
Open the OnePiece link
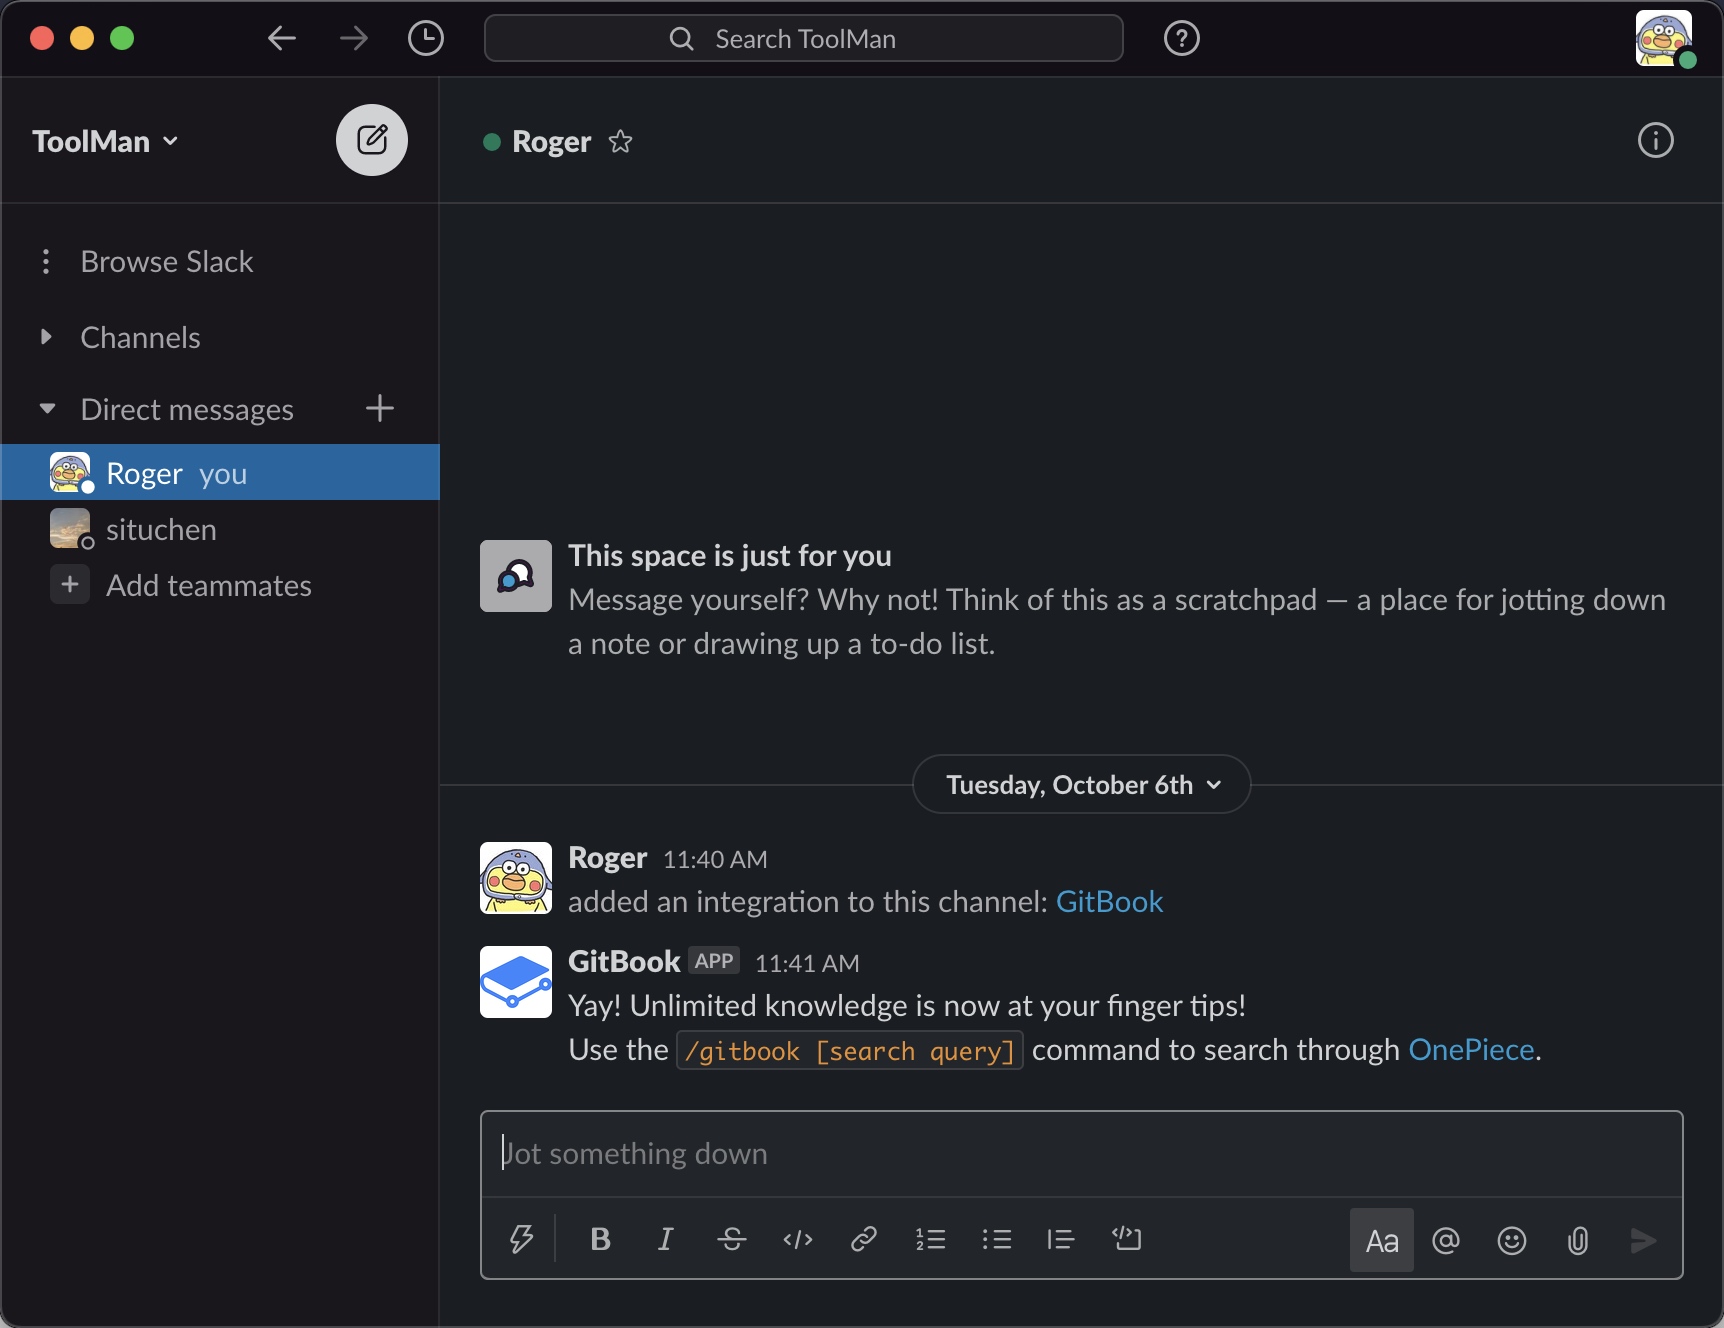point(1471,1049)
